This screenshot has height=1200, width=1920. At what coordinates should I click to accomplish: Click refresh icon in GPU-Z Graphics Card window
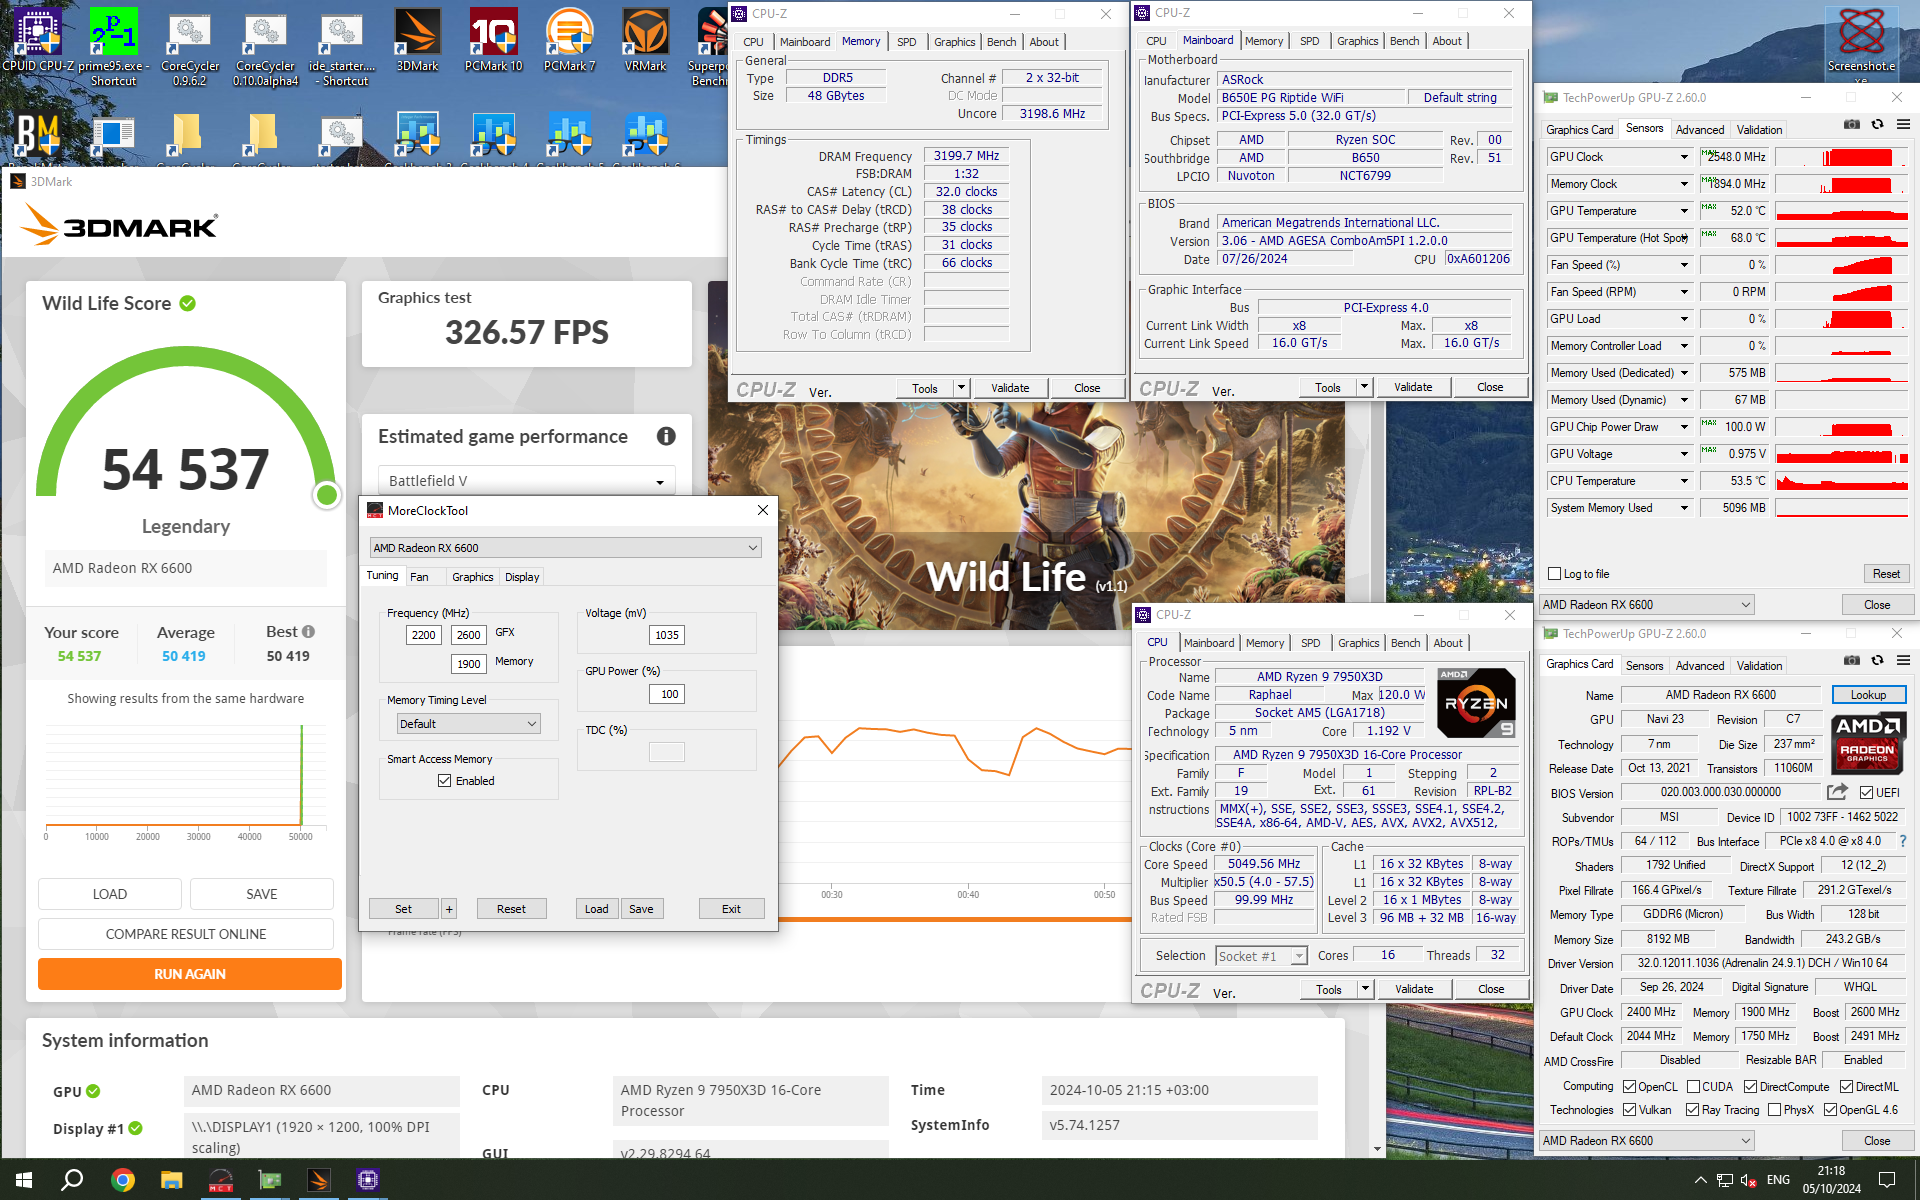(1877, 661)
